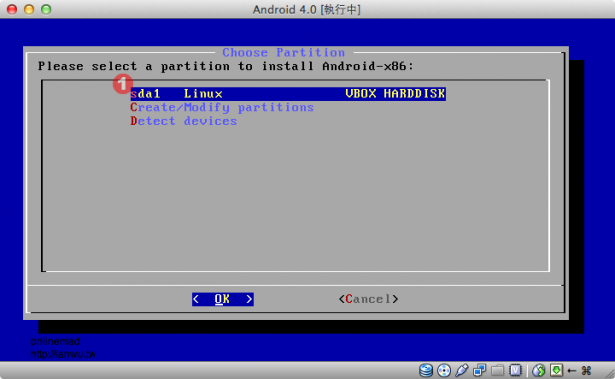
Task: Click the green arrow keyboard capture icon
Action: pos(556,370)
